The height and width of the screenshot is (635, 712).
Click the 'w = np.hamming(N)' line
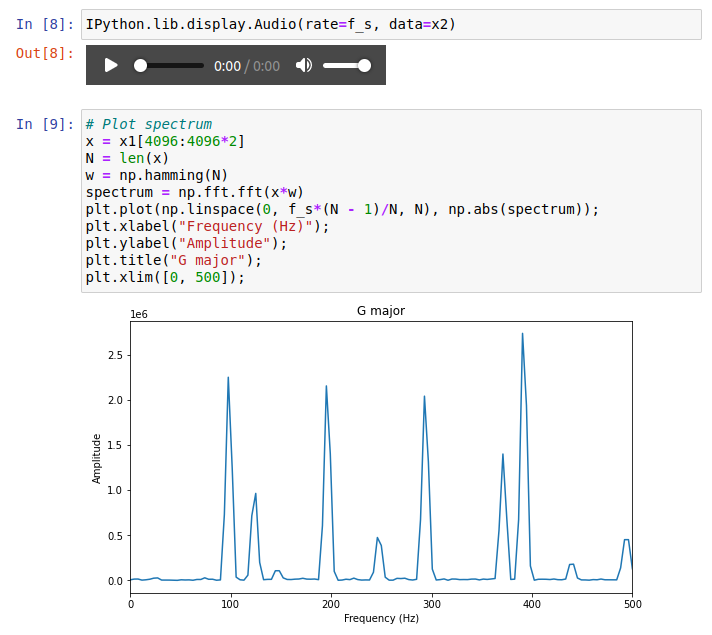click(x=157, y=175)
